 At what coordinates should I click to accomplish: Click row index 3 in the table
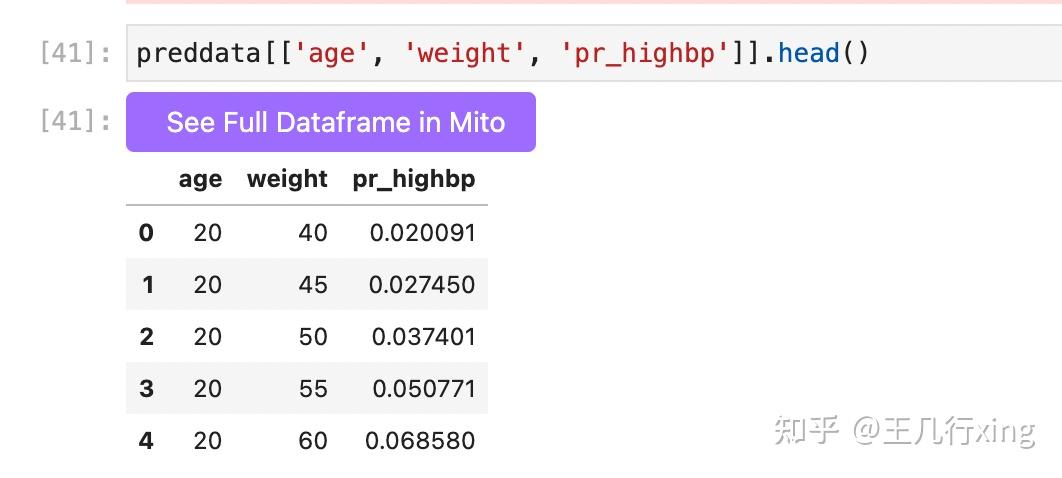pos(146,388)
